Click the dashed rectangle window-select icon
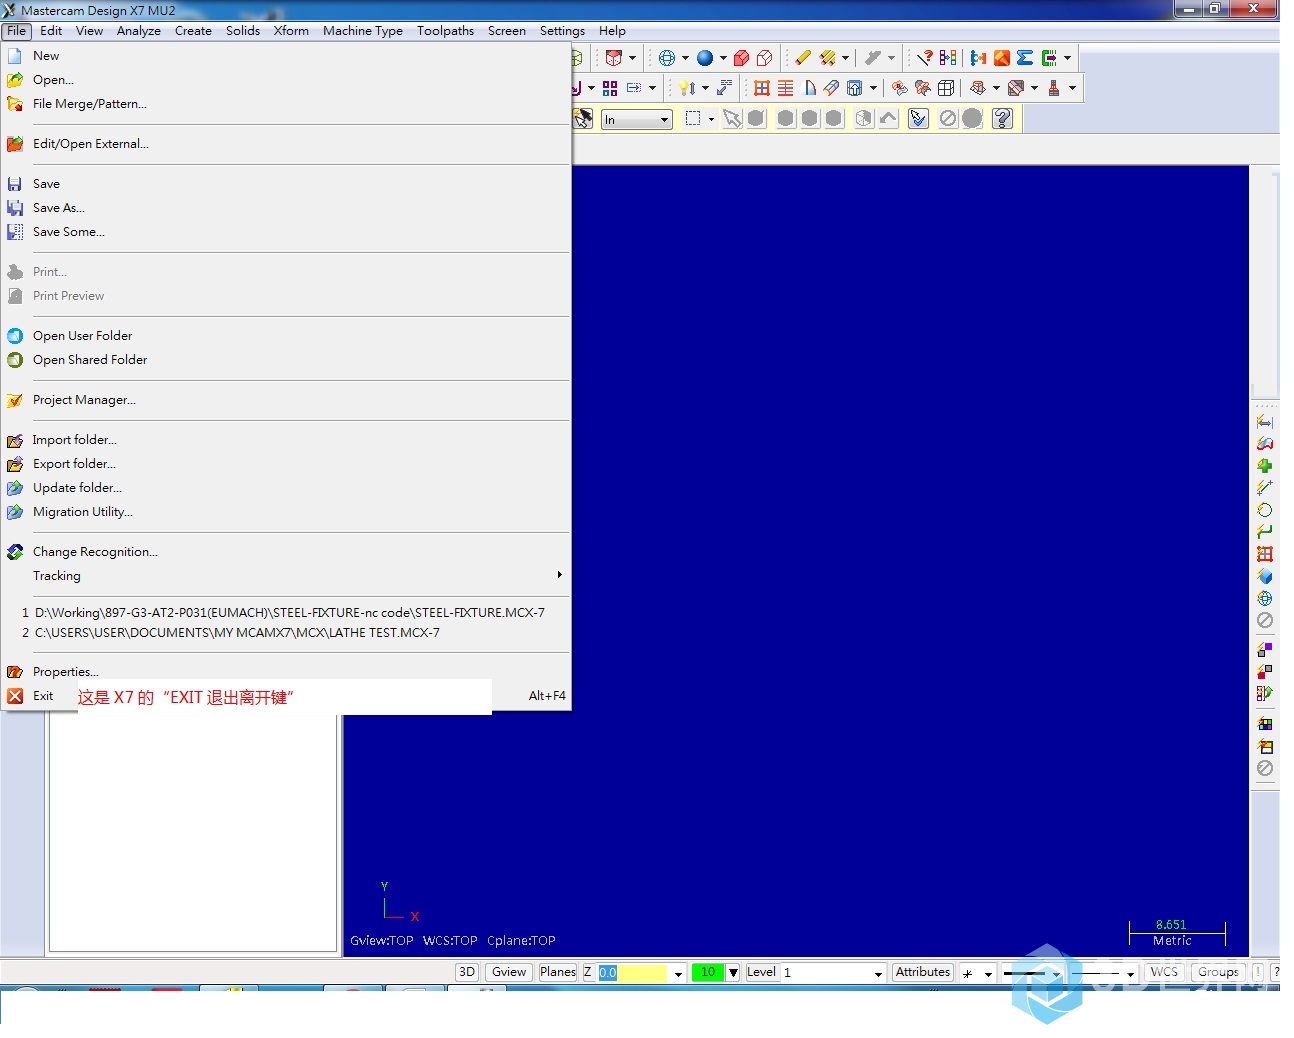 pos(693,119)
